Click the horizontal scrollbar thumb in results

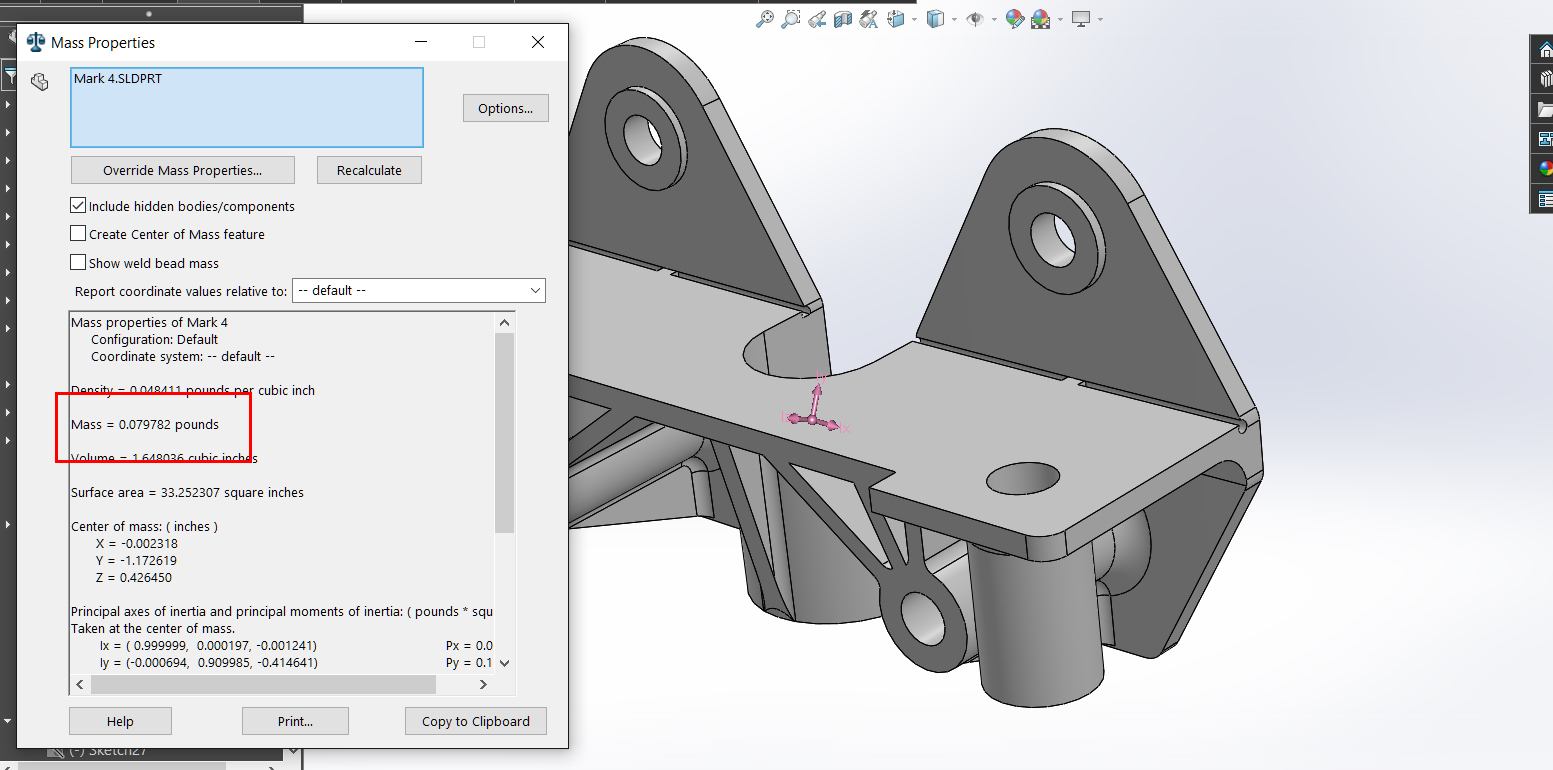click(x=263, y=684)
